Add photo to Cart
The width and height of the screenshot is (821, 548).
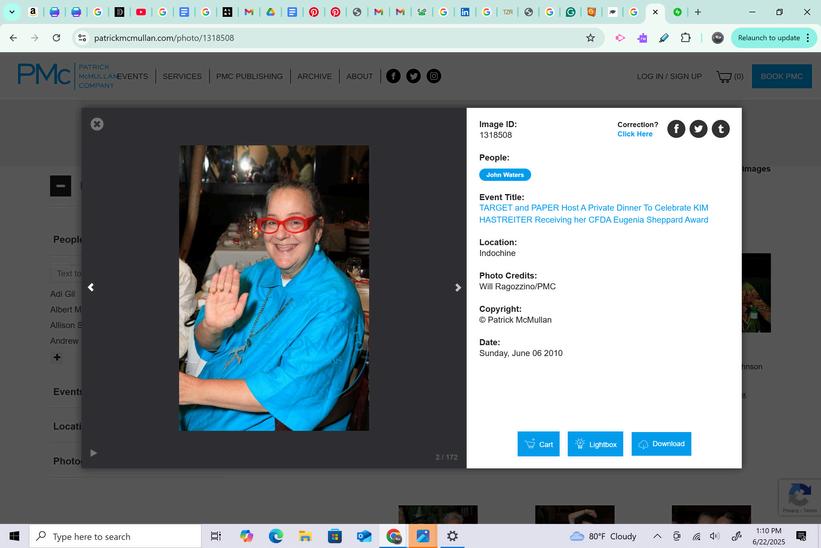coord(538,444)
